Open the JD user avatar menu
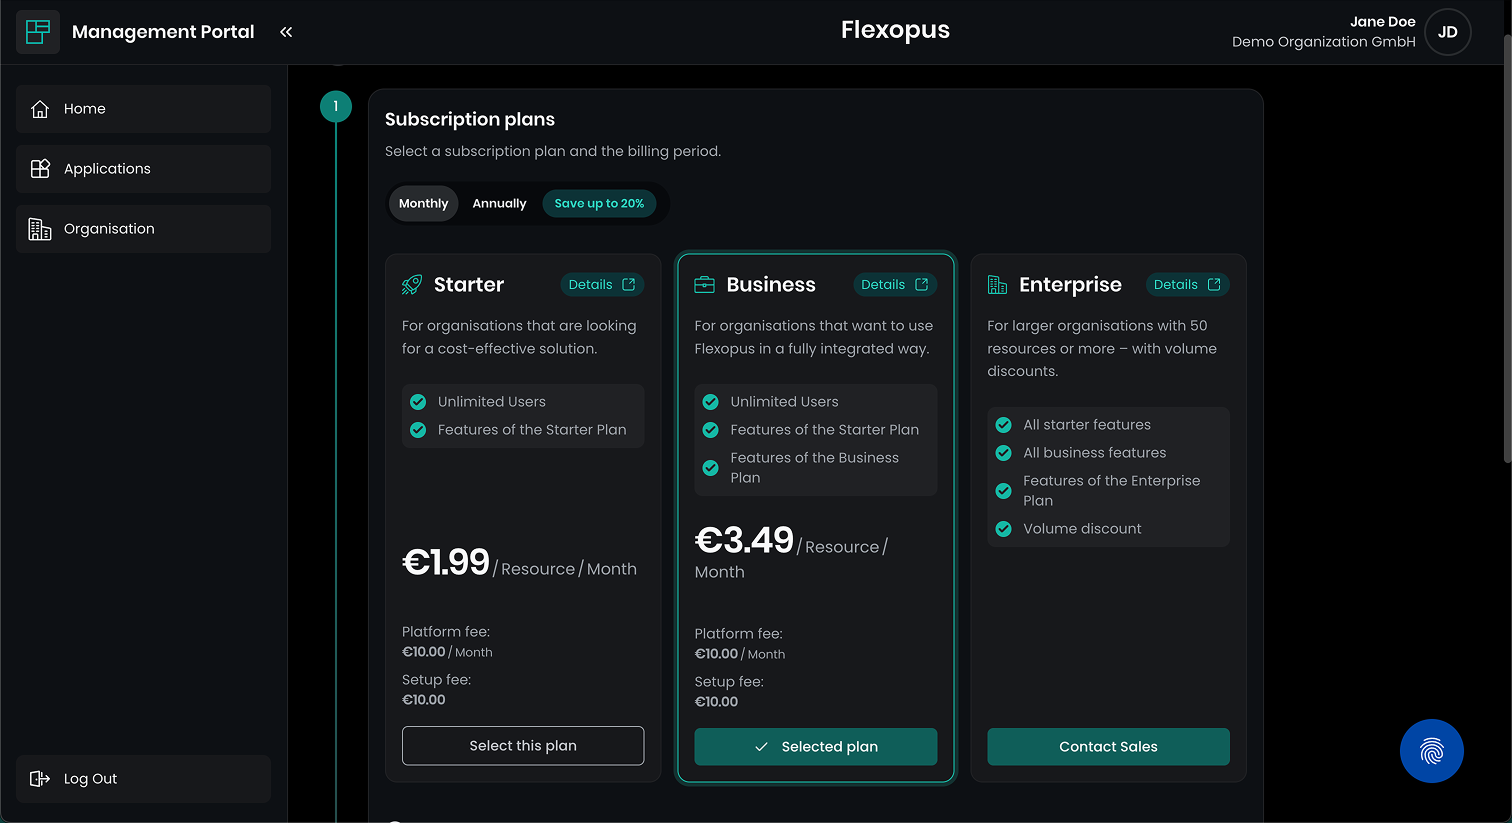The height and width of the screenshot is (823, 1512). tap(1447, 32)
